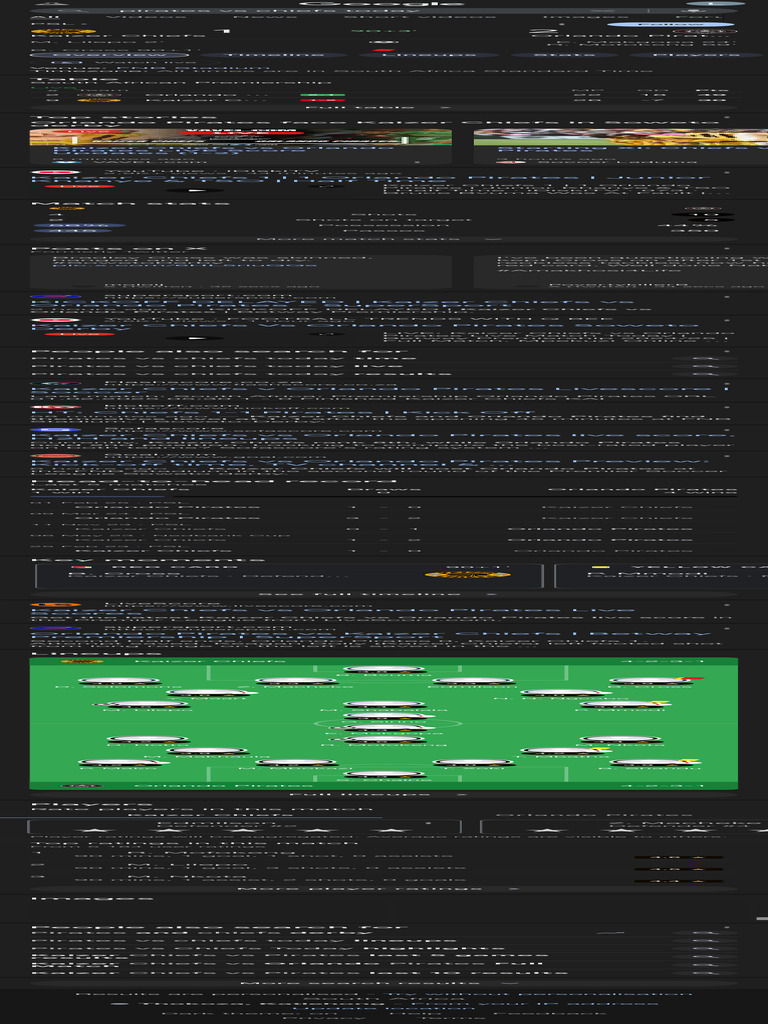768x1024 pixels.
Task: Expand See full timeline
Action: (384, 594)
